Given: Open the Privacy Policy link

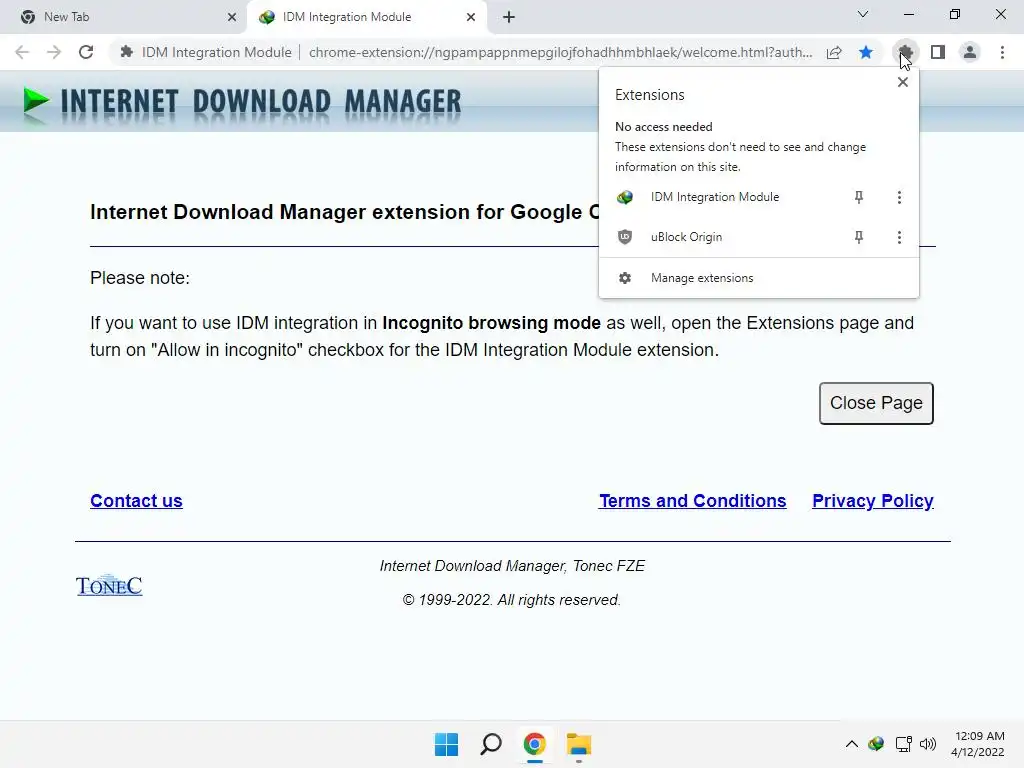Looking at the screenshot, I should 872,501.
